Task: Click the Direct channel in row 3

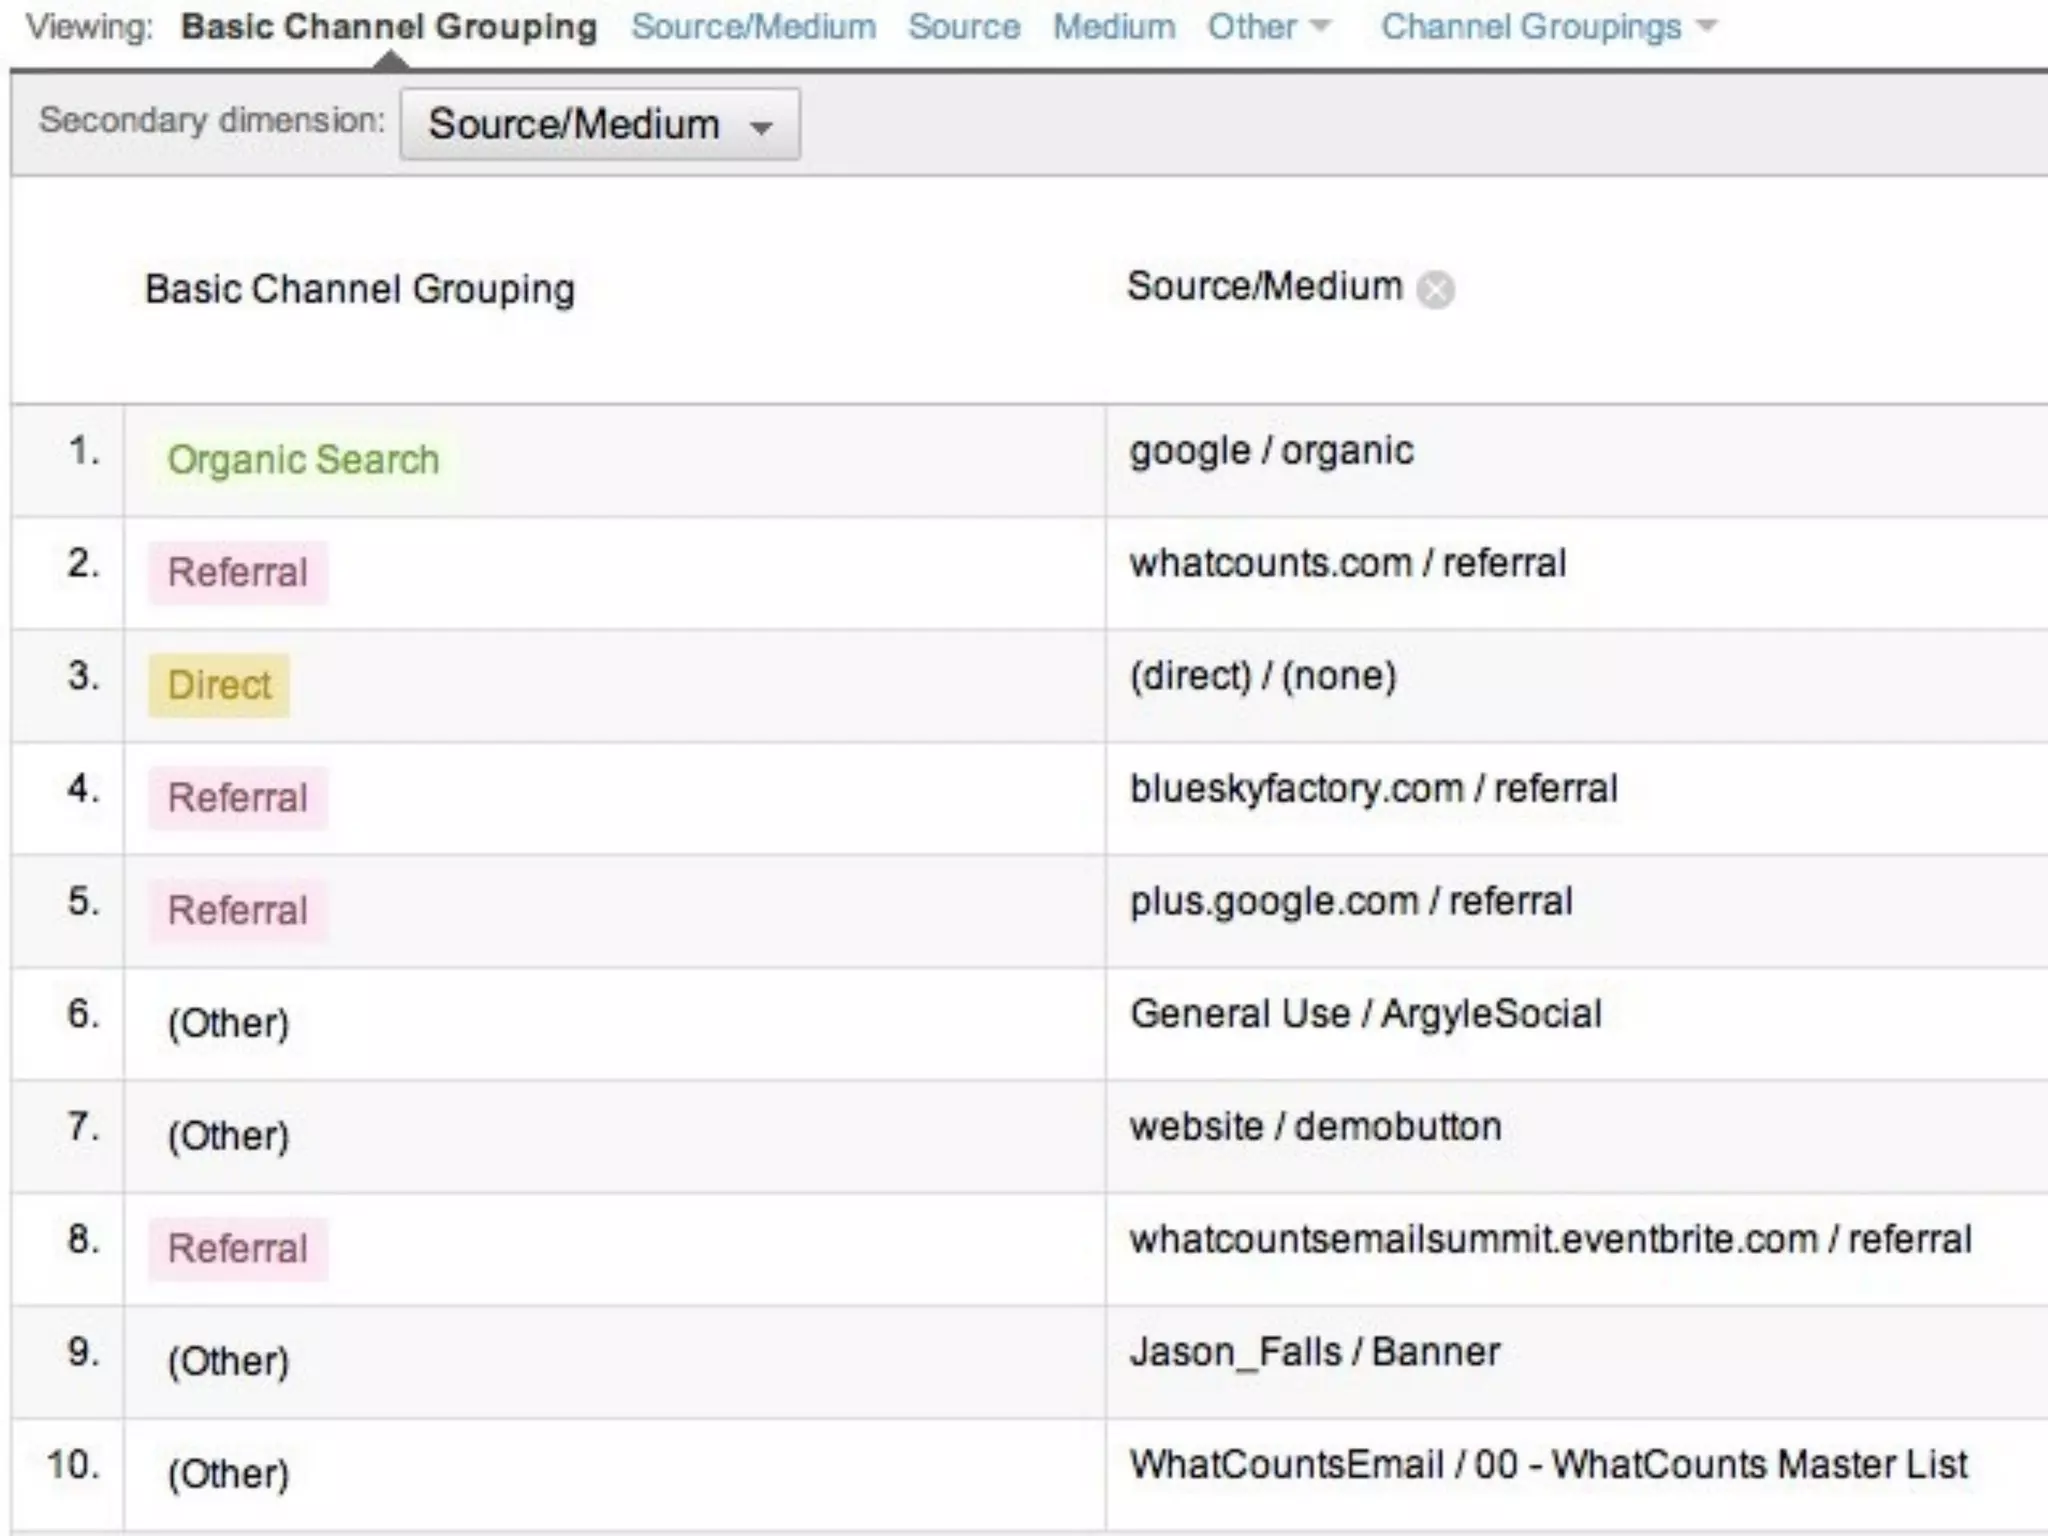Action: (x=219, y=686)
